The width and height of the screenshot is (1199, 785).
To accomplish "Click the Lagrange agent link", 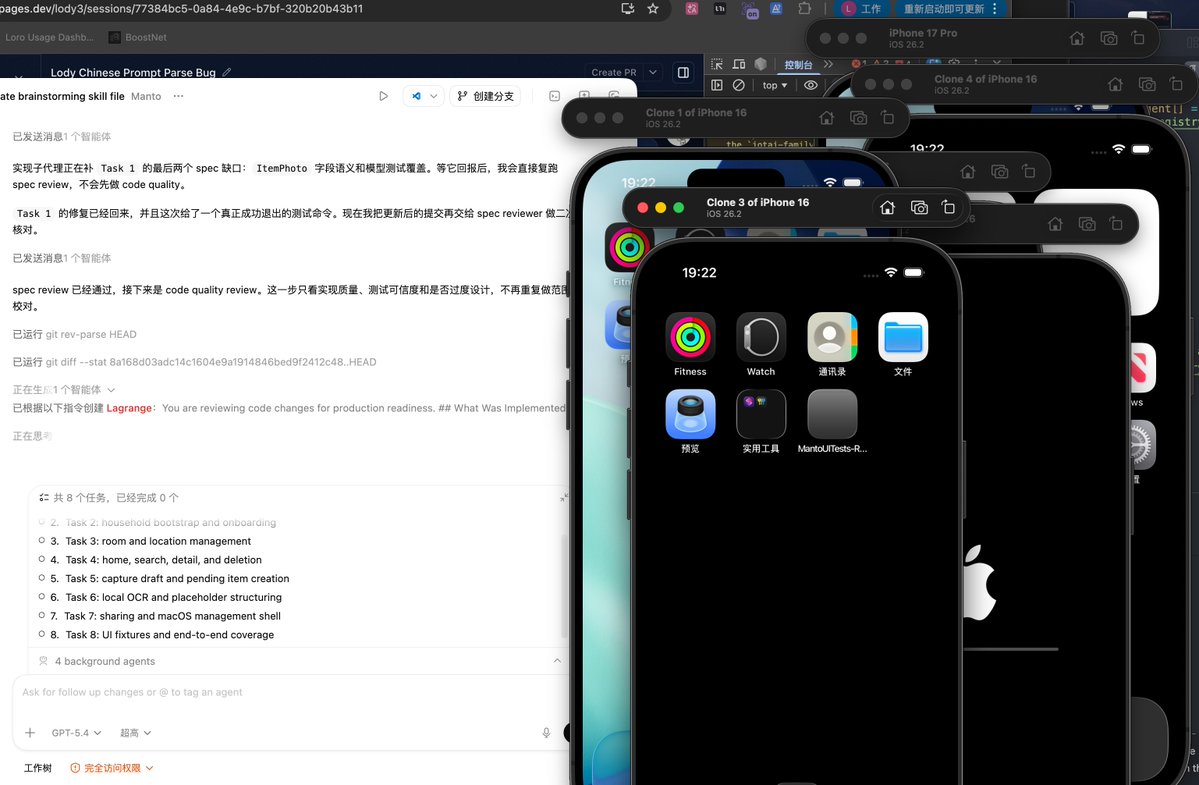I will 128,408.
